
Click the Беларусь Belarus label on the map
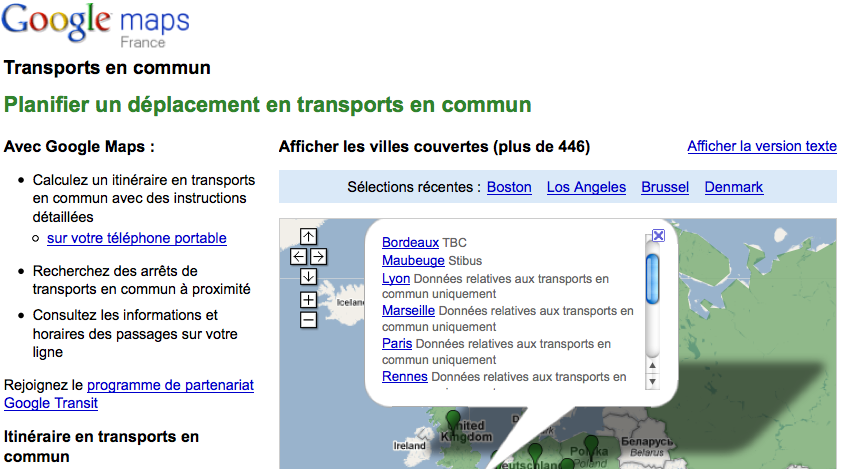pyautogui.click(x=647, y=446)
